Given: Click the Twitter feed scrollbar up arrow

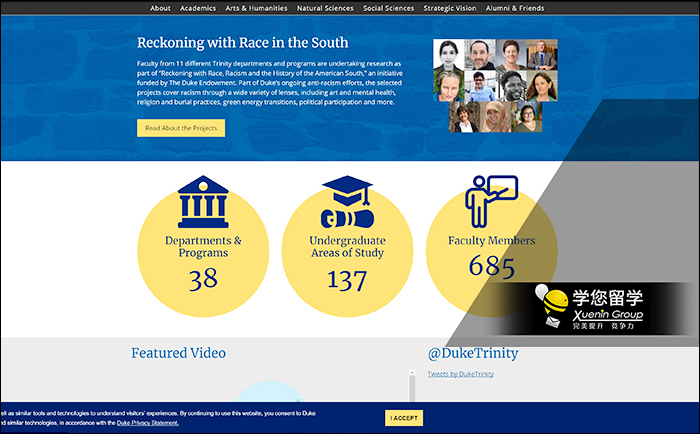Looking at the screenshot, I should click(x=412, y=372).
